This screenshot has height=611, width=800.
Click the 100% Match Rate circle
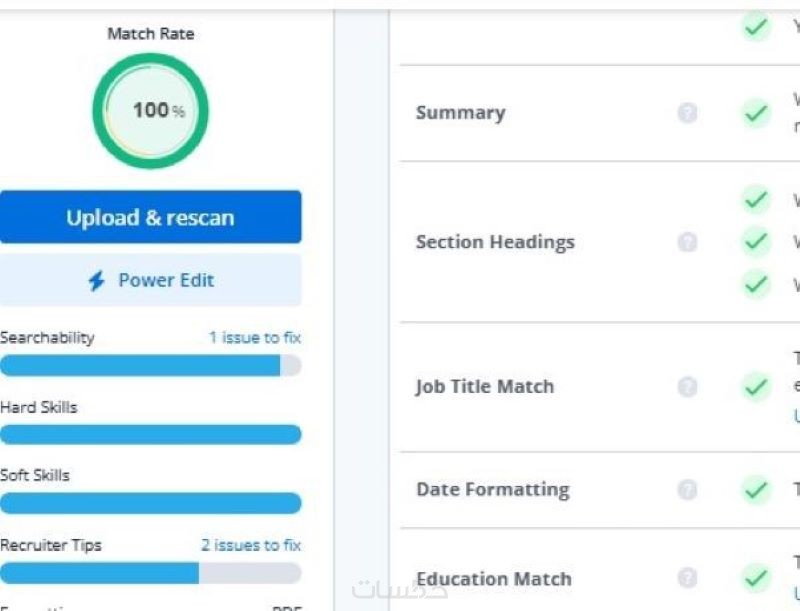pyautogui.click(x=151, y=111)
